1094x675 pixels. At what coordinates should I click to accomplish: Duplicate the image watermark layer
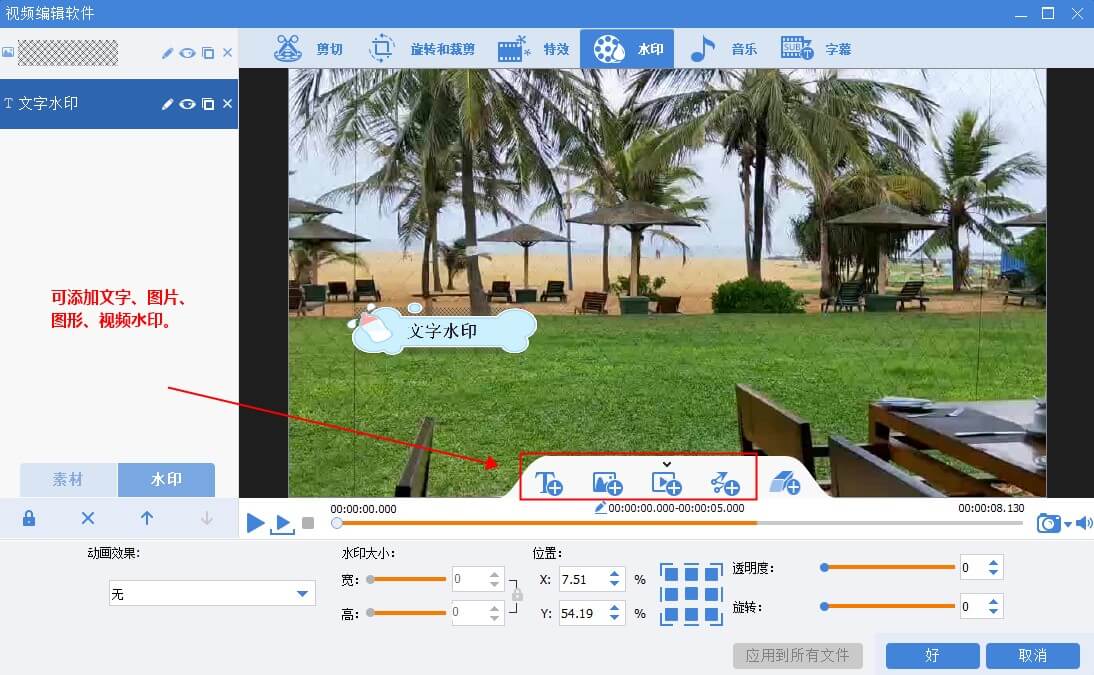click(208, 53)
